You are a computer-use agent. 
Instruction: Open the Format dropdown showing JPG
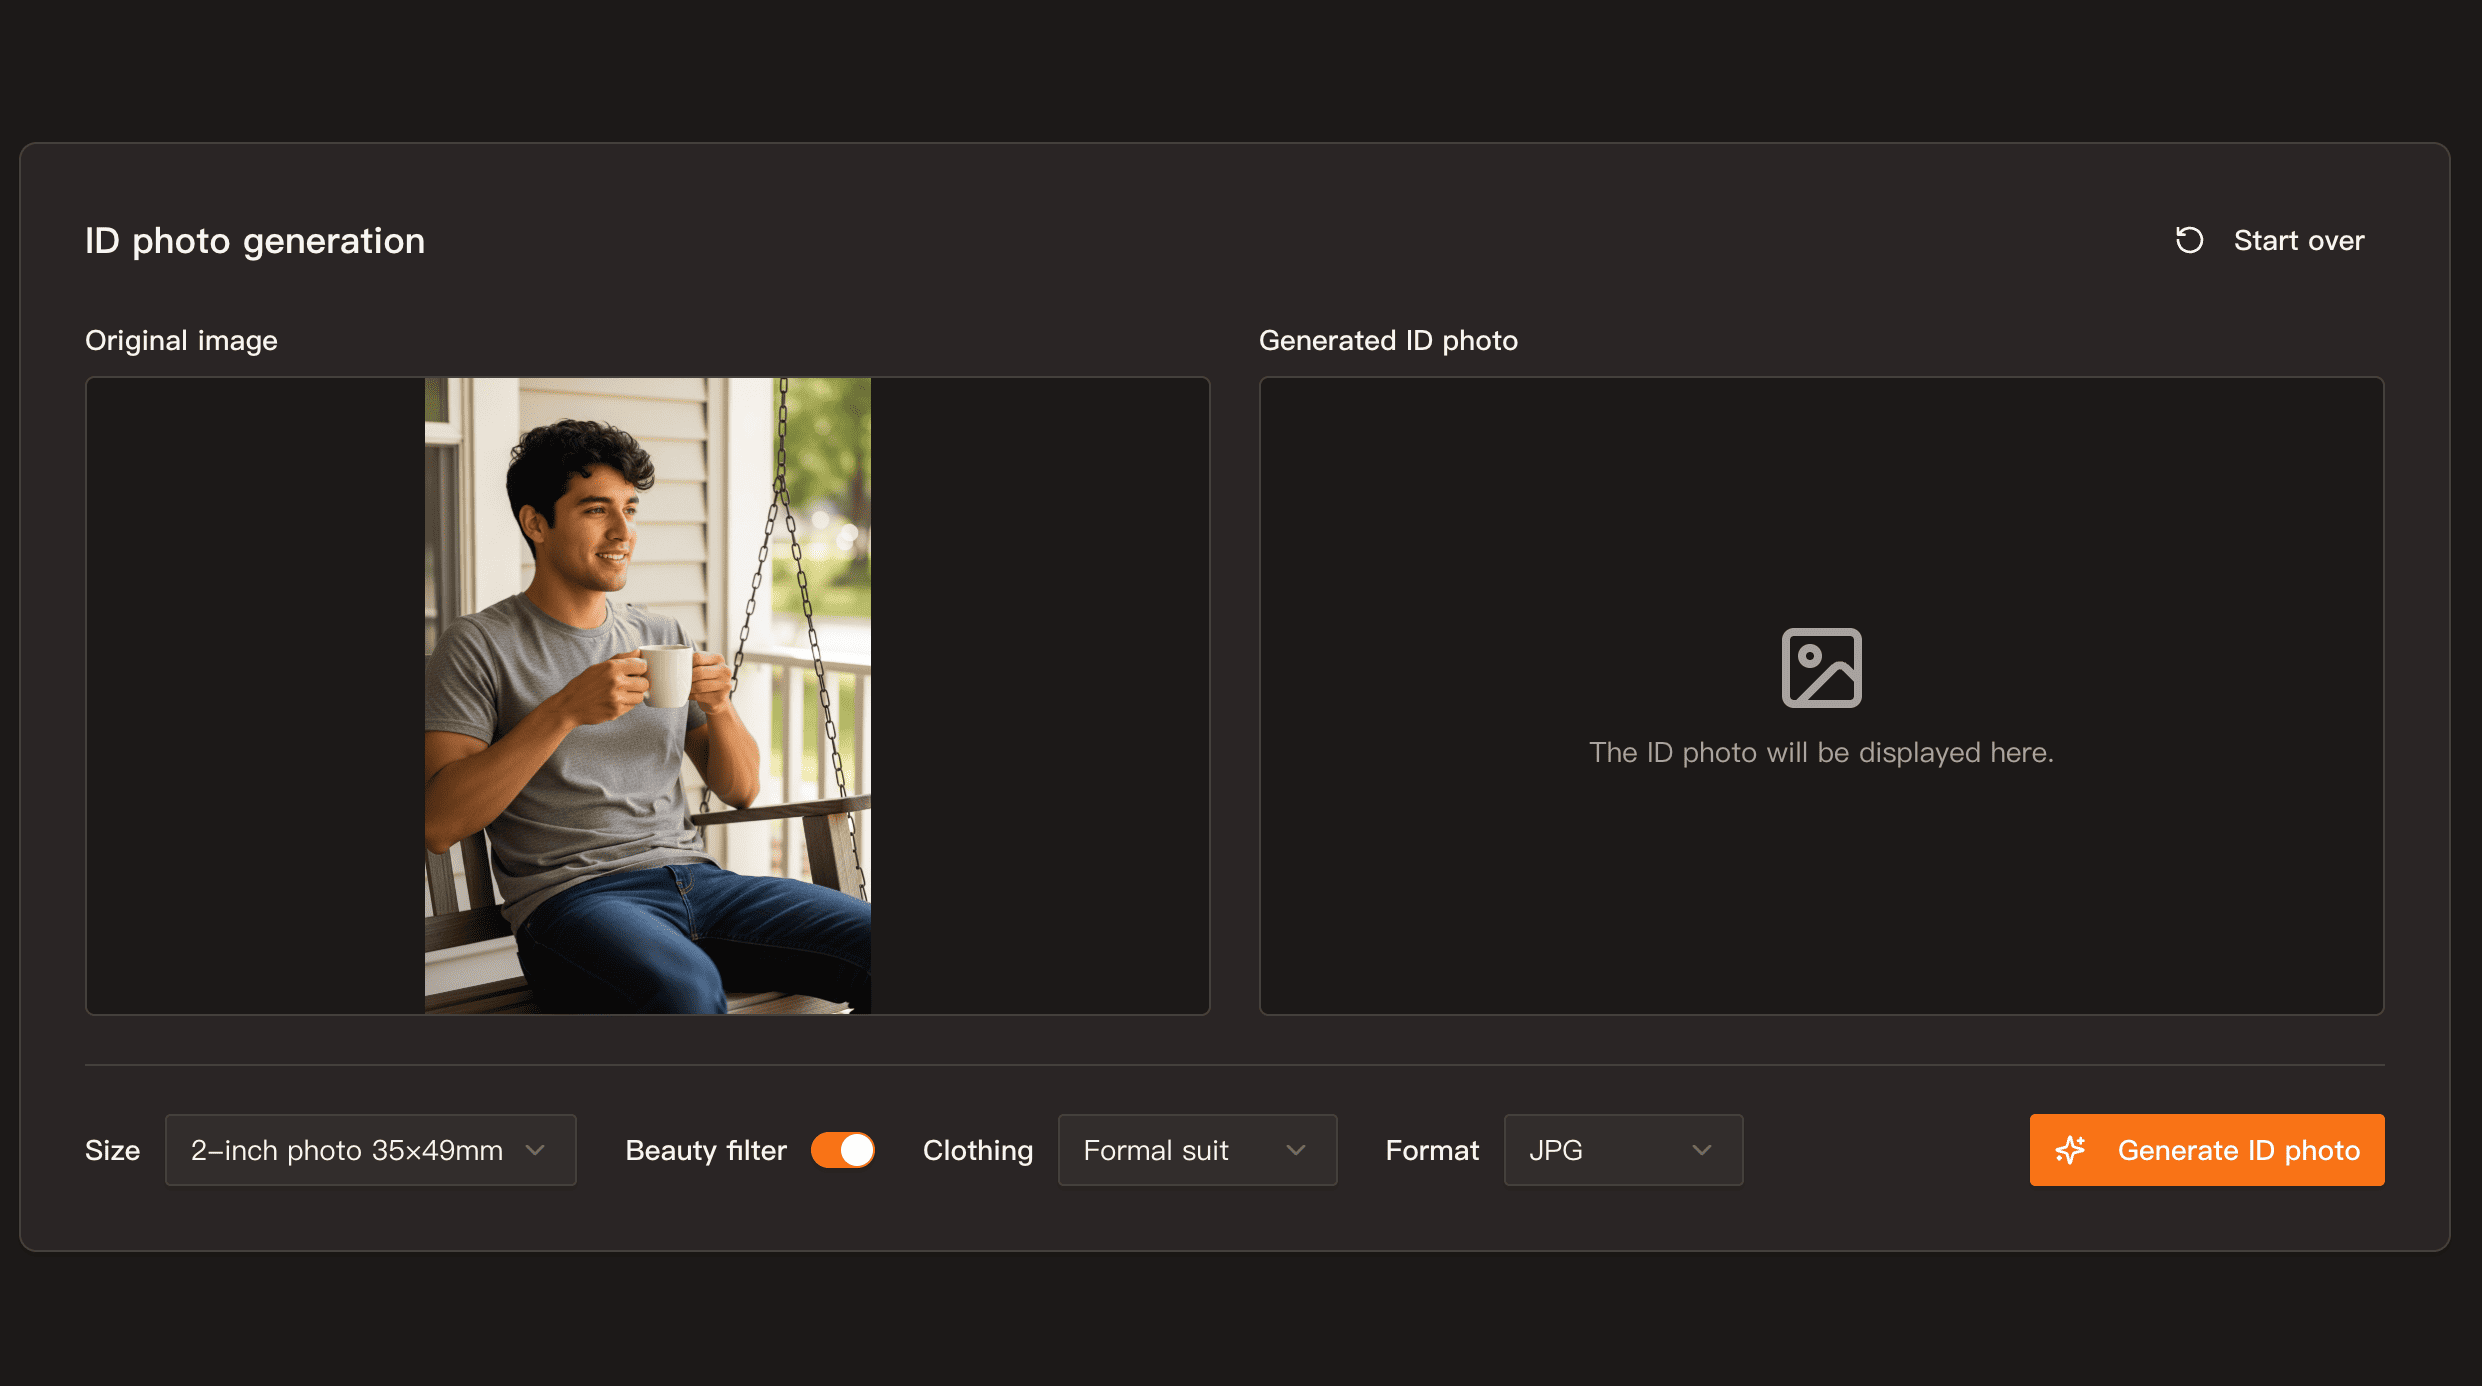(x=1622, y=1150)
